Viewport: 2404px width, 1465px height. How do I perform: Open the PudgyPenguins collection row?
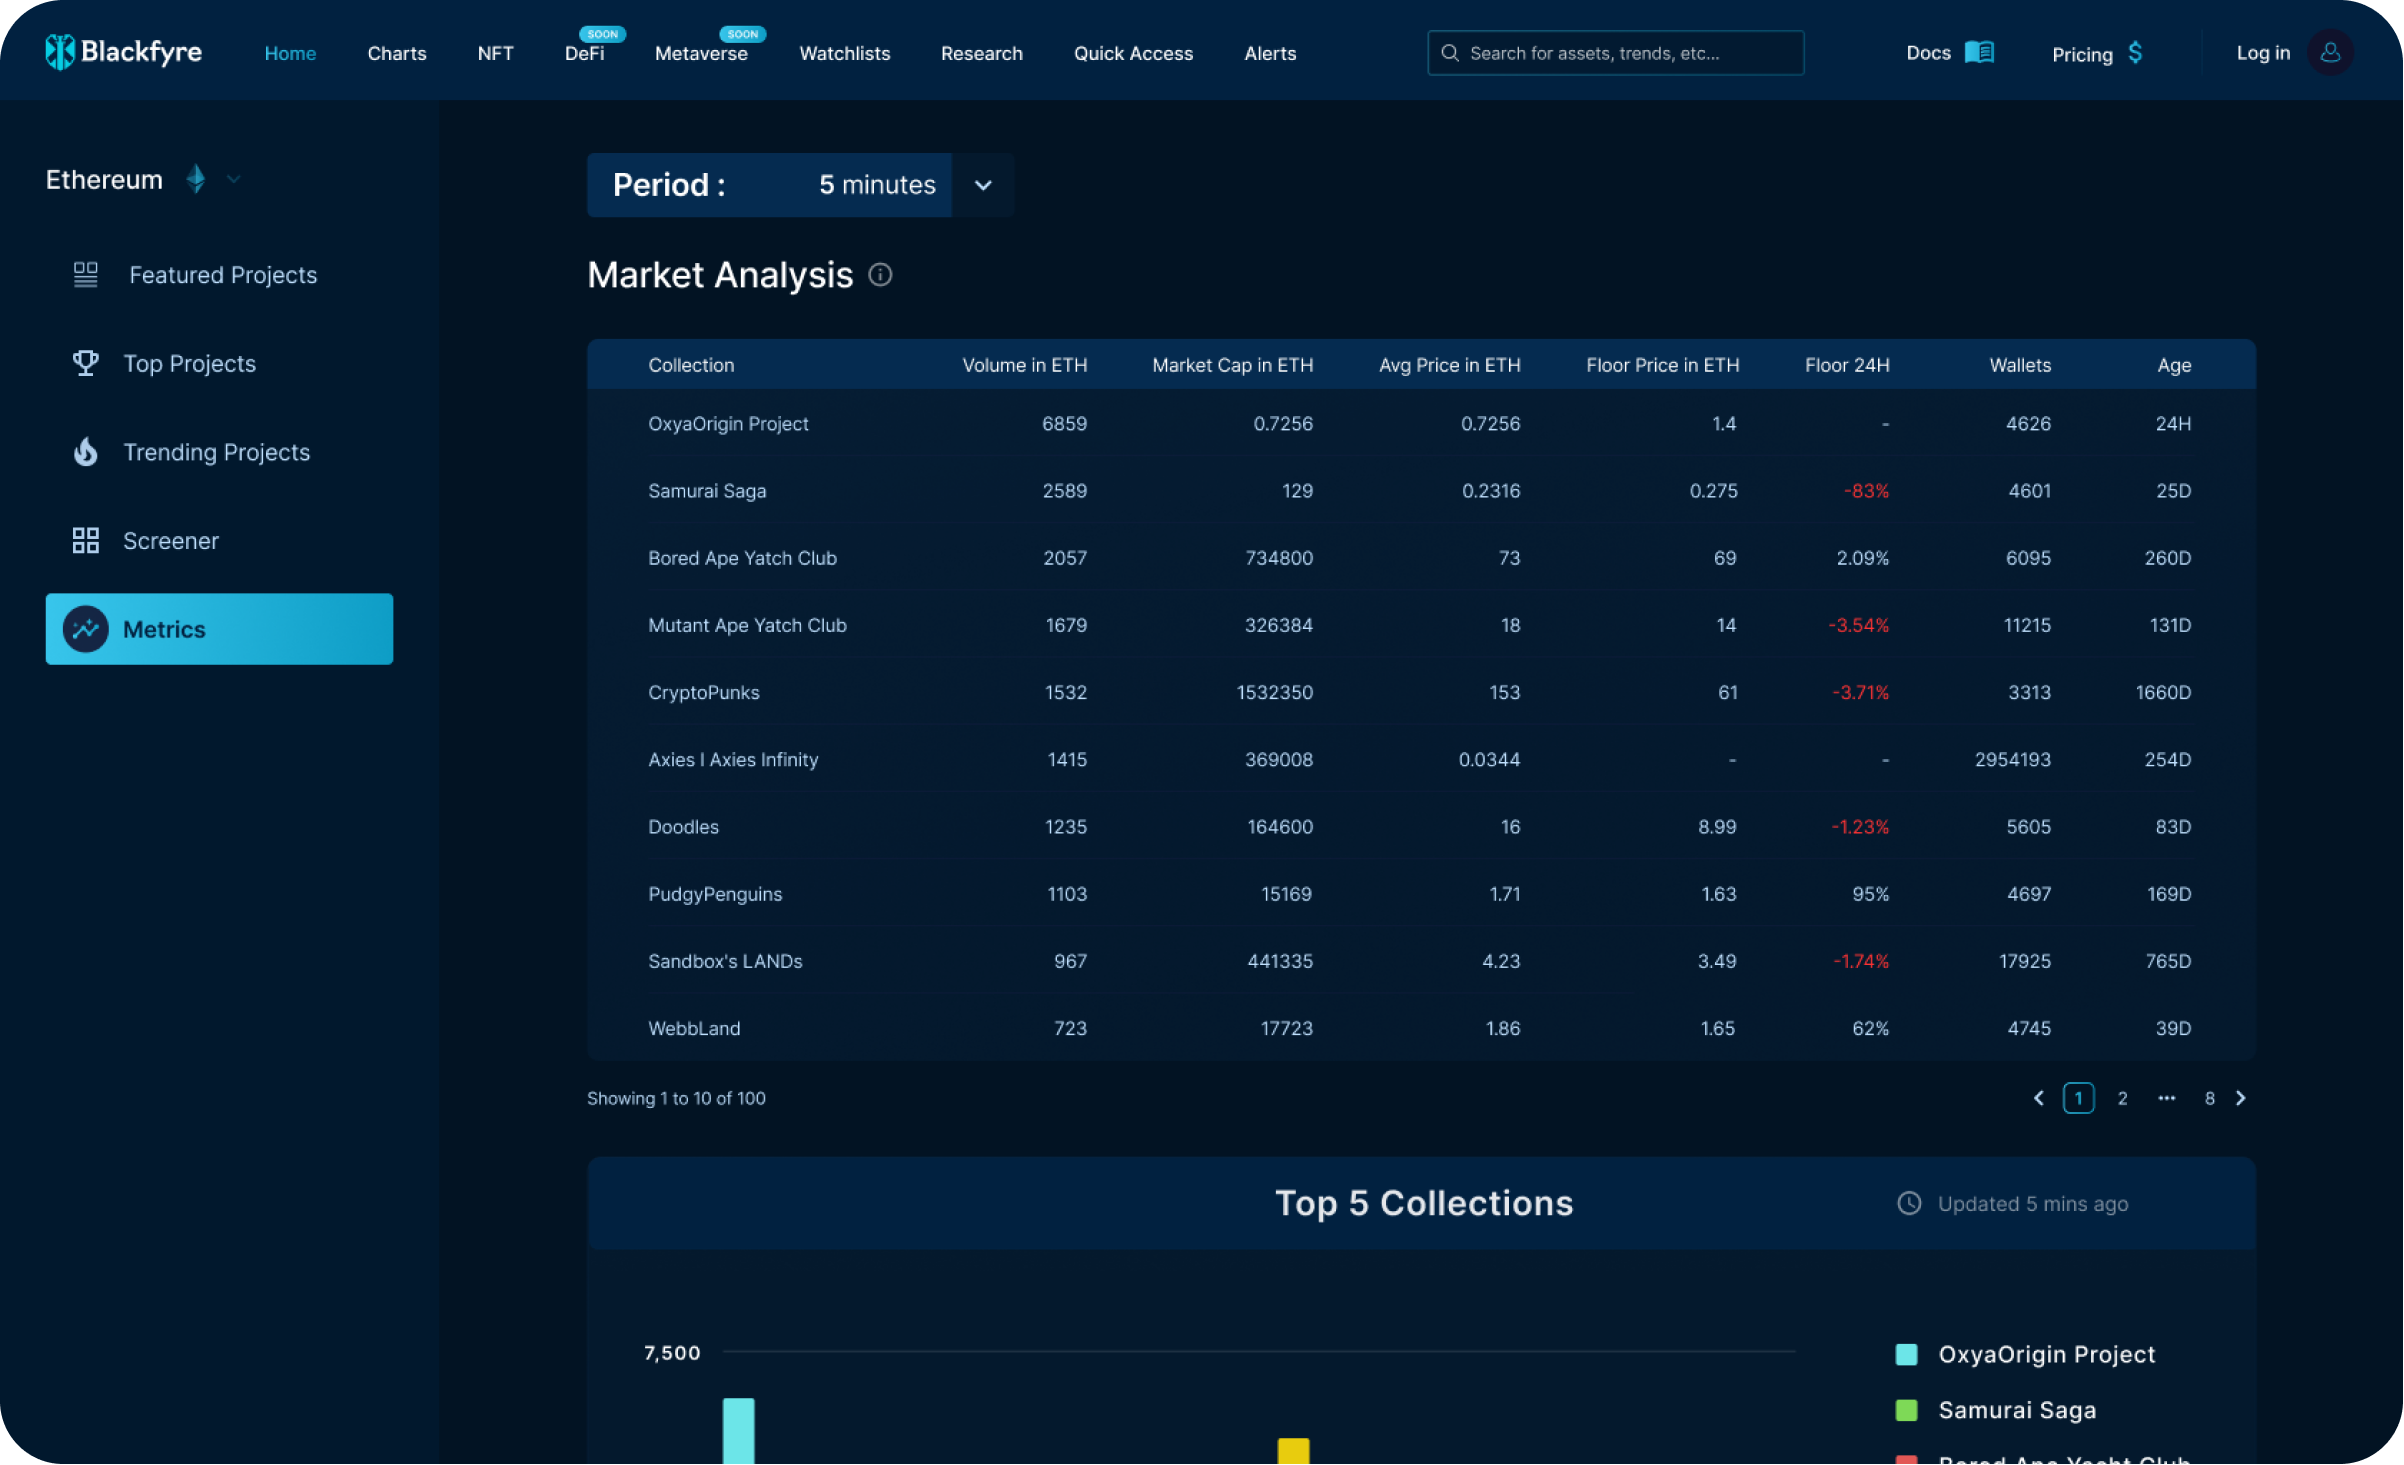[x=1421, y=894]
